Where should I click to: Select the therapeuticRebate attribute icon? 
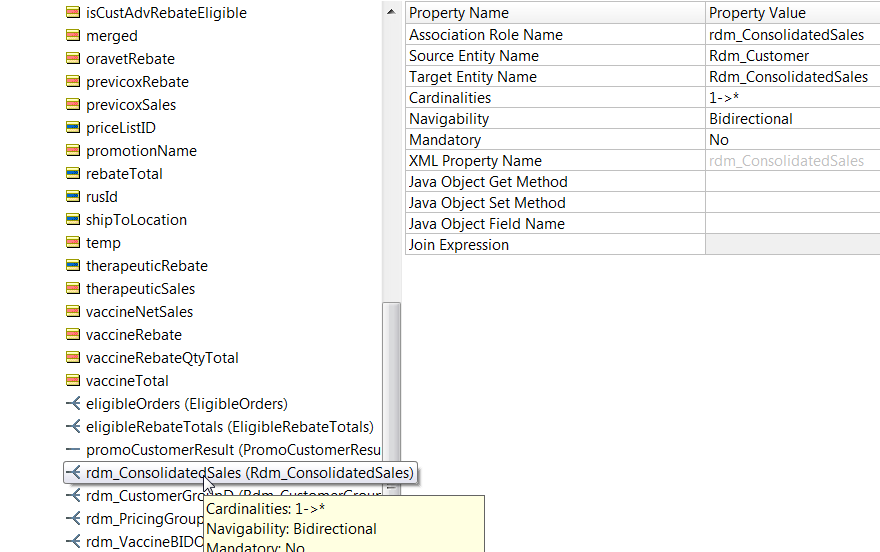[x=73, y=265]
